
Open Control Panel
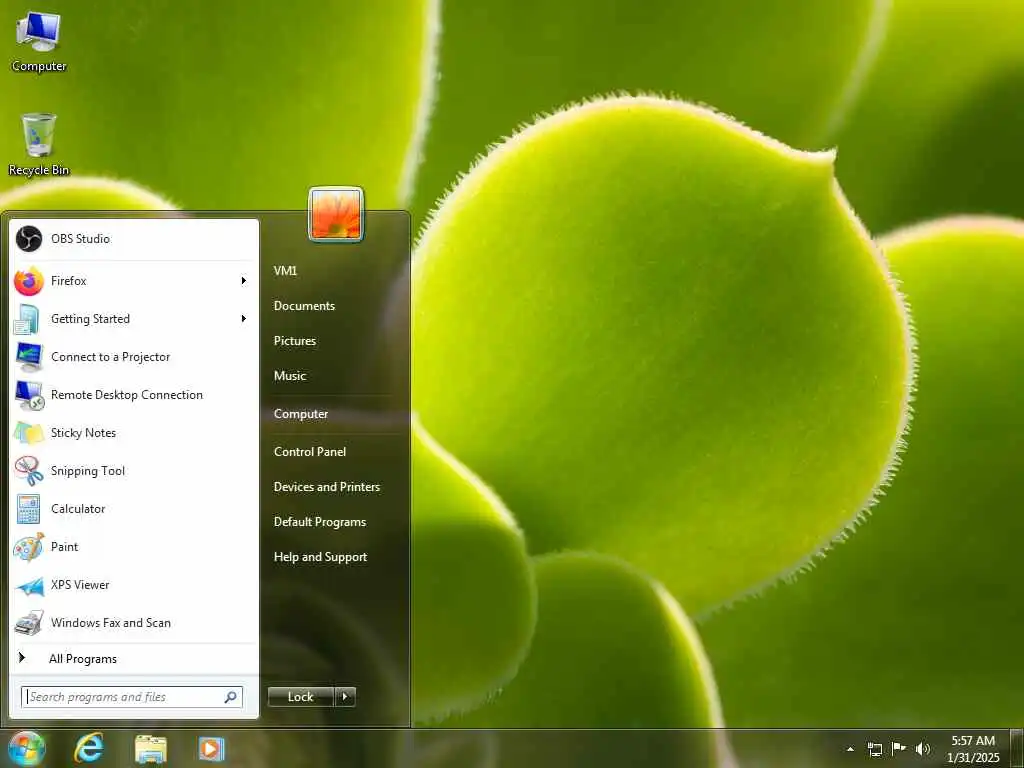click(310, 452)
